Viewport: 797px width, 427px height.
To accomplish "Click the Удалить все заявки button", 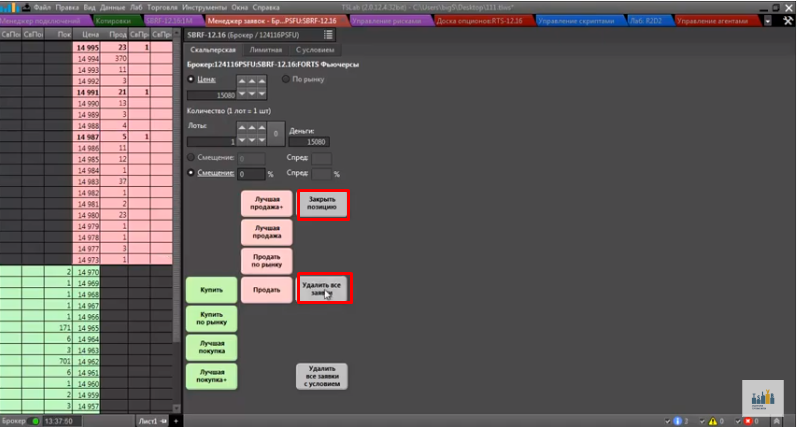I will click(x=322, y=289).
